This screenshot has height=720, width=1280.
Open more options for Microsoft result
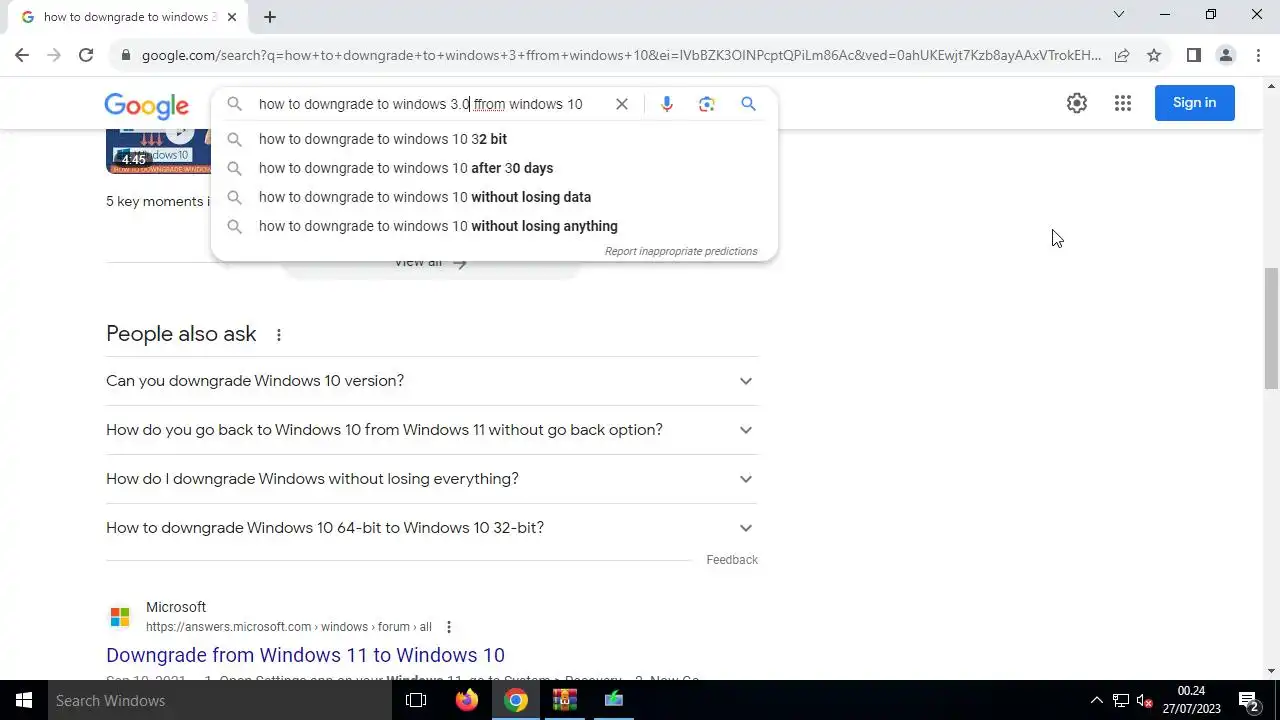[x=449, y=627]
